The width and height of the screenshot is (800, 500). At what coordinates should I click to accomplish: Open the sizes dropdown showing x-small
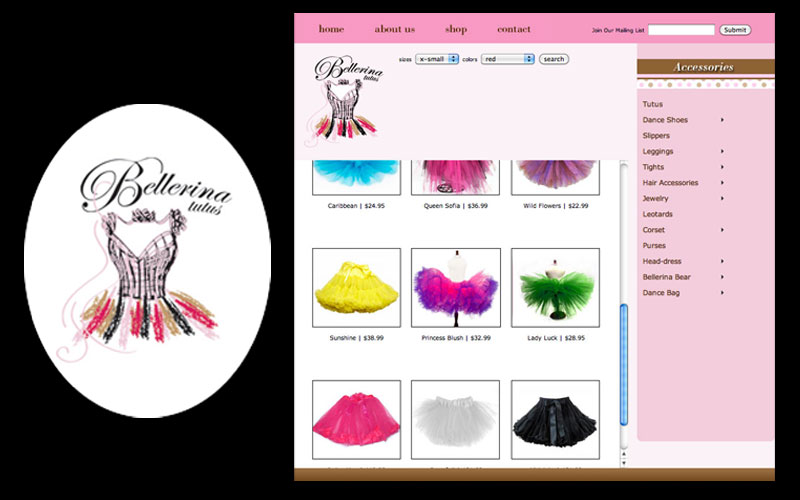[x=437, y=59]
